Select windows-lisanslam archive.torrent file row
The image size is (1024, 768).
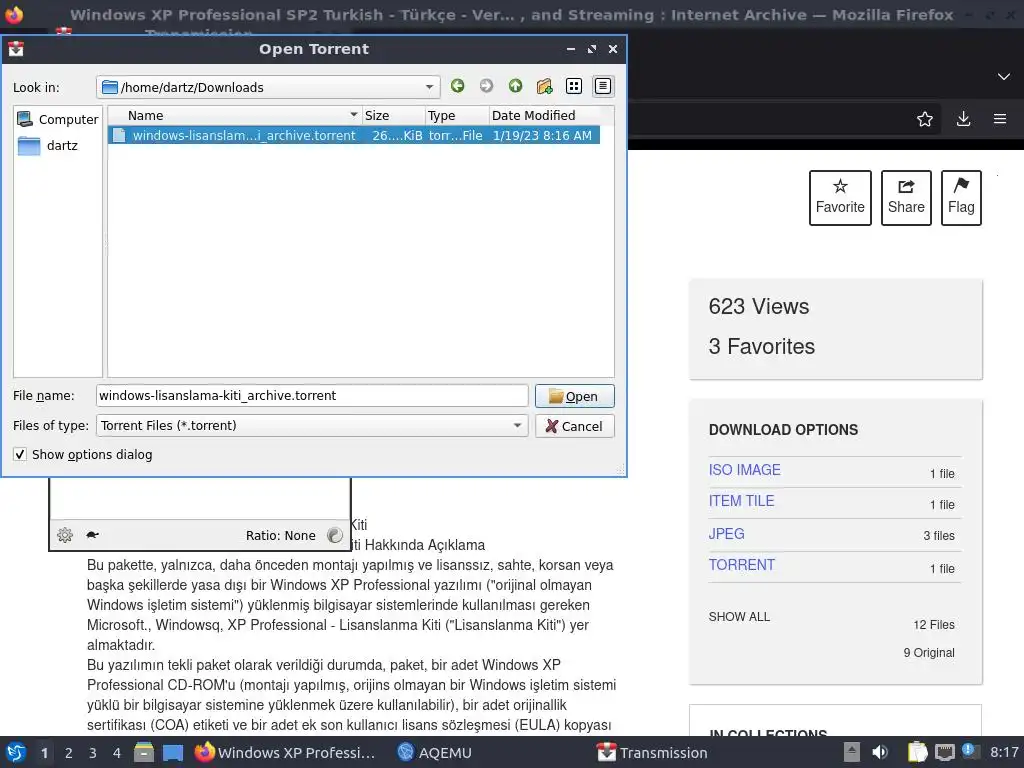click(354, 135)
